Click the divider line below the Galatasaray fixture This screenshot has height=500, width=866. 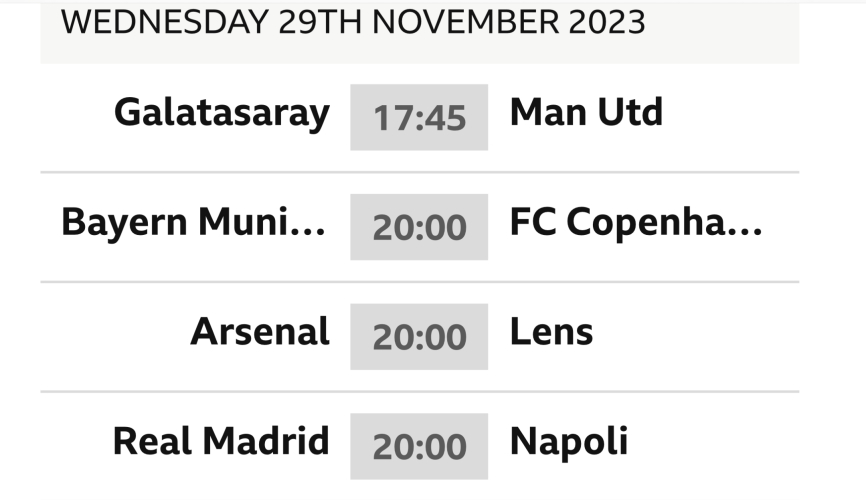click(x=419, y=172)
